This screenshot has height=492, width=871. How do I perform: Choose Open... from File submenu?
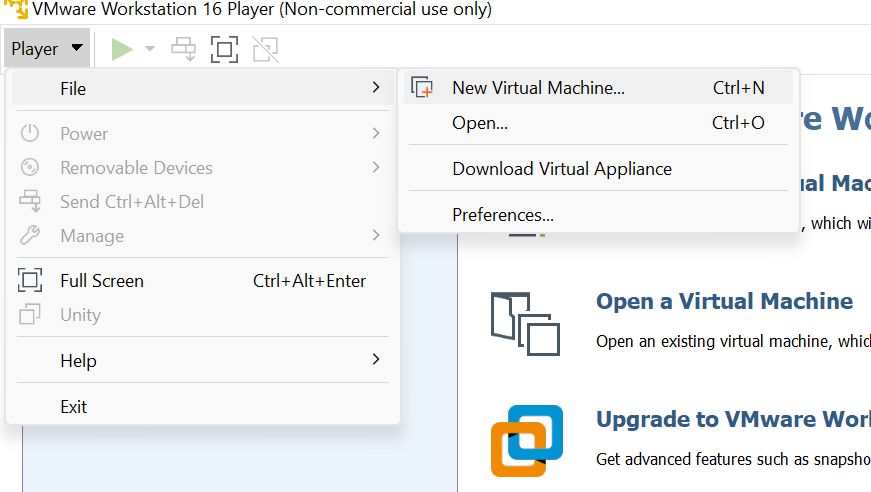[x=598, y=123]
